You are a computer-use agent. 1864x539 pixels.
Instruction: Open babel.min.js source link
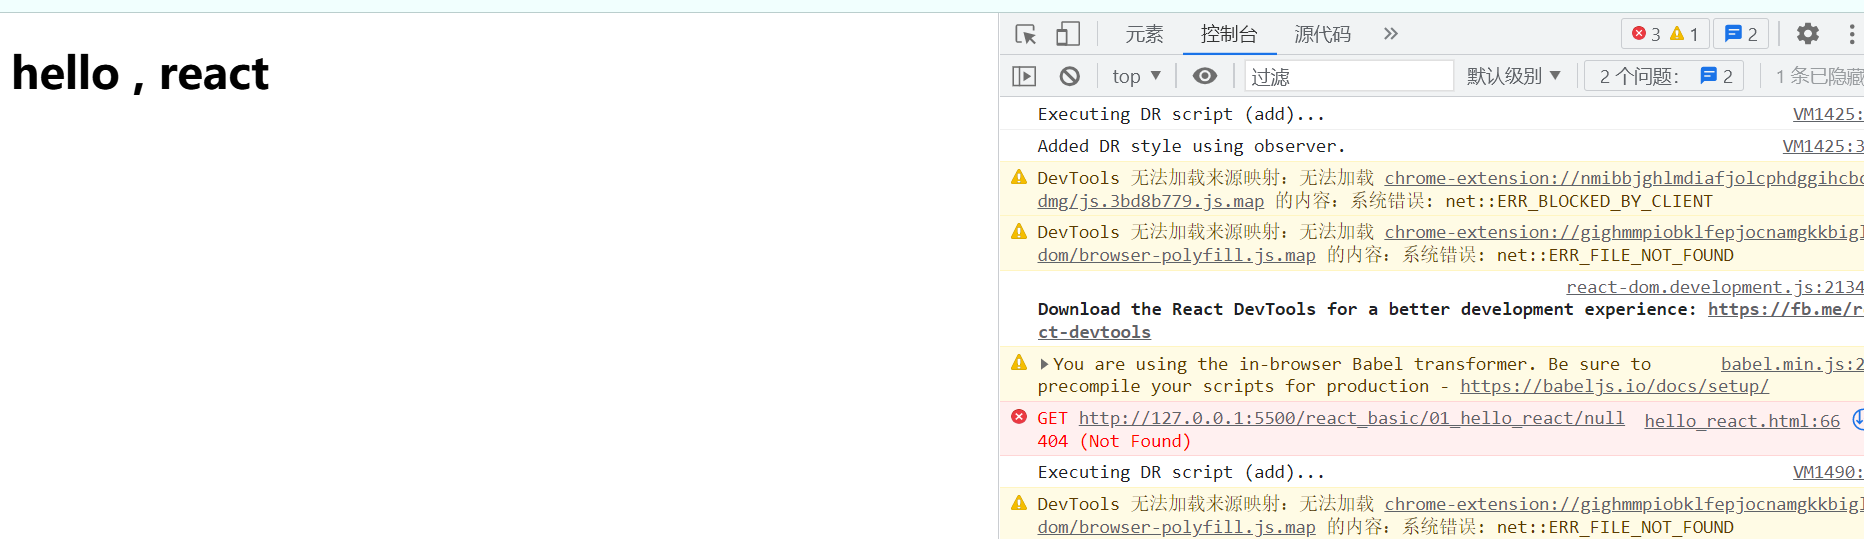click(x=1792, y=364)
